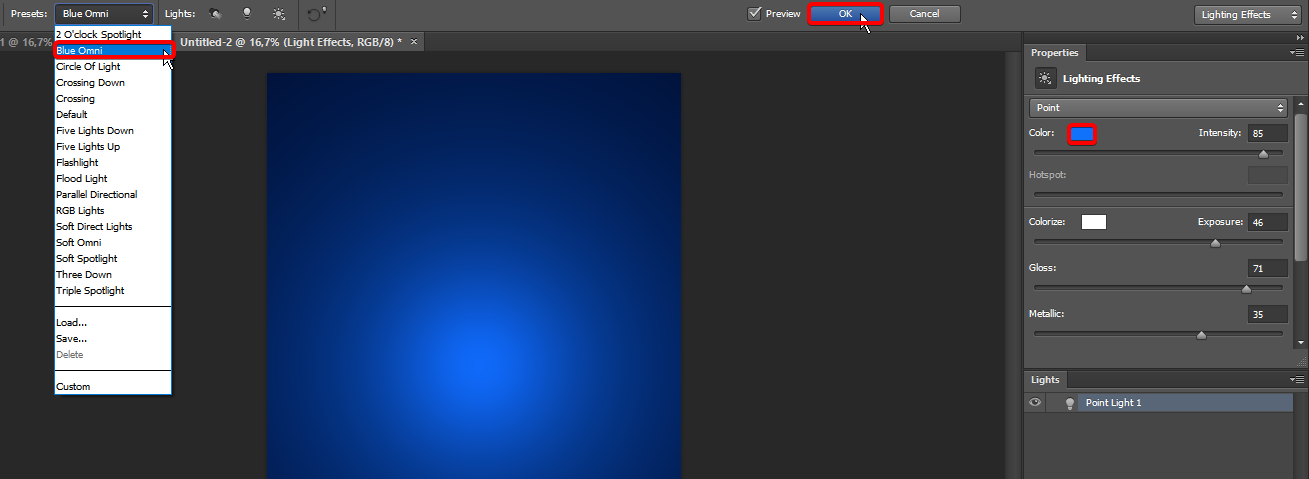Open the light type dropdown set to Point
The height and width of the screenshot is (479, 1309).
(x=1158, y=107)
